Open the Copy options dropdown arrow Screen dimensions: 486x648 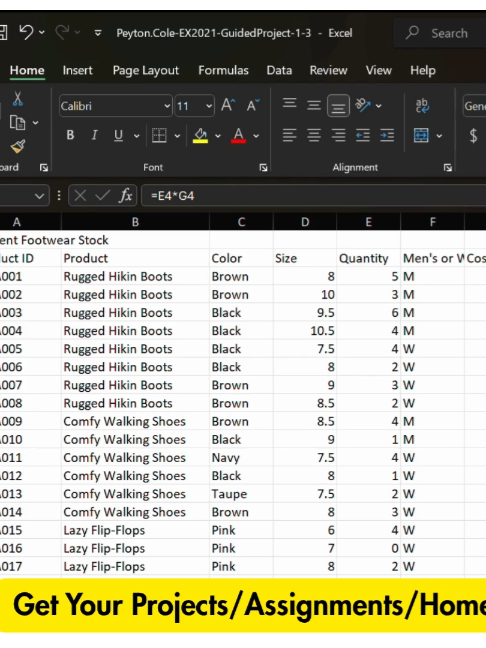(36, 123)
